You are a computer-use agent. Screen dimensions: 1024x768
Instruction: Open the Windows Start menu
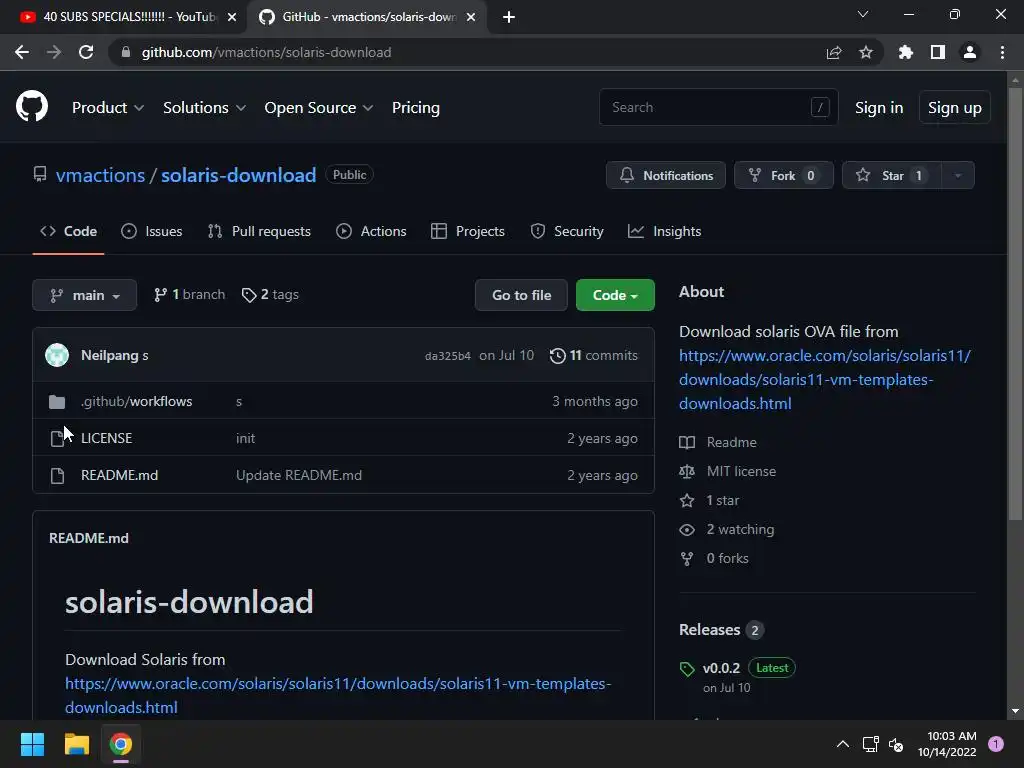(32, 744)
